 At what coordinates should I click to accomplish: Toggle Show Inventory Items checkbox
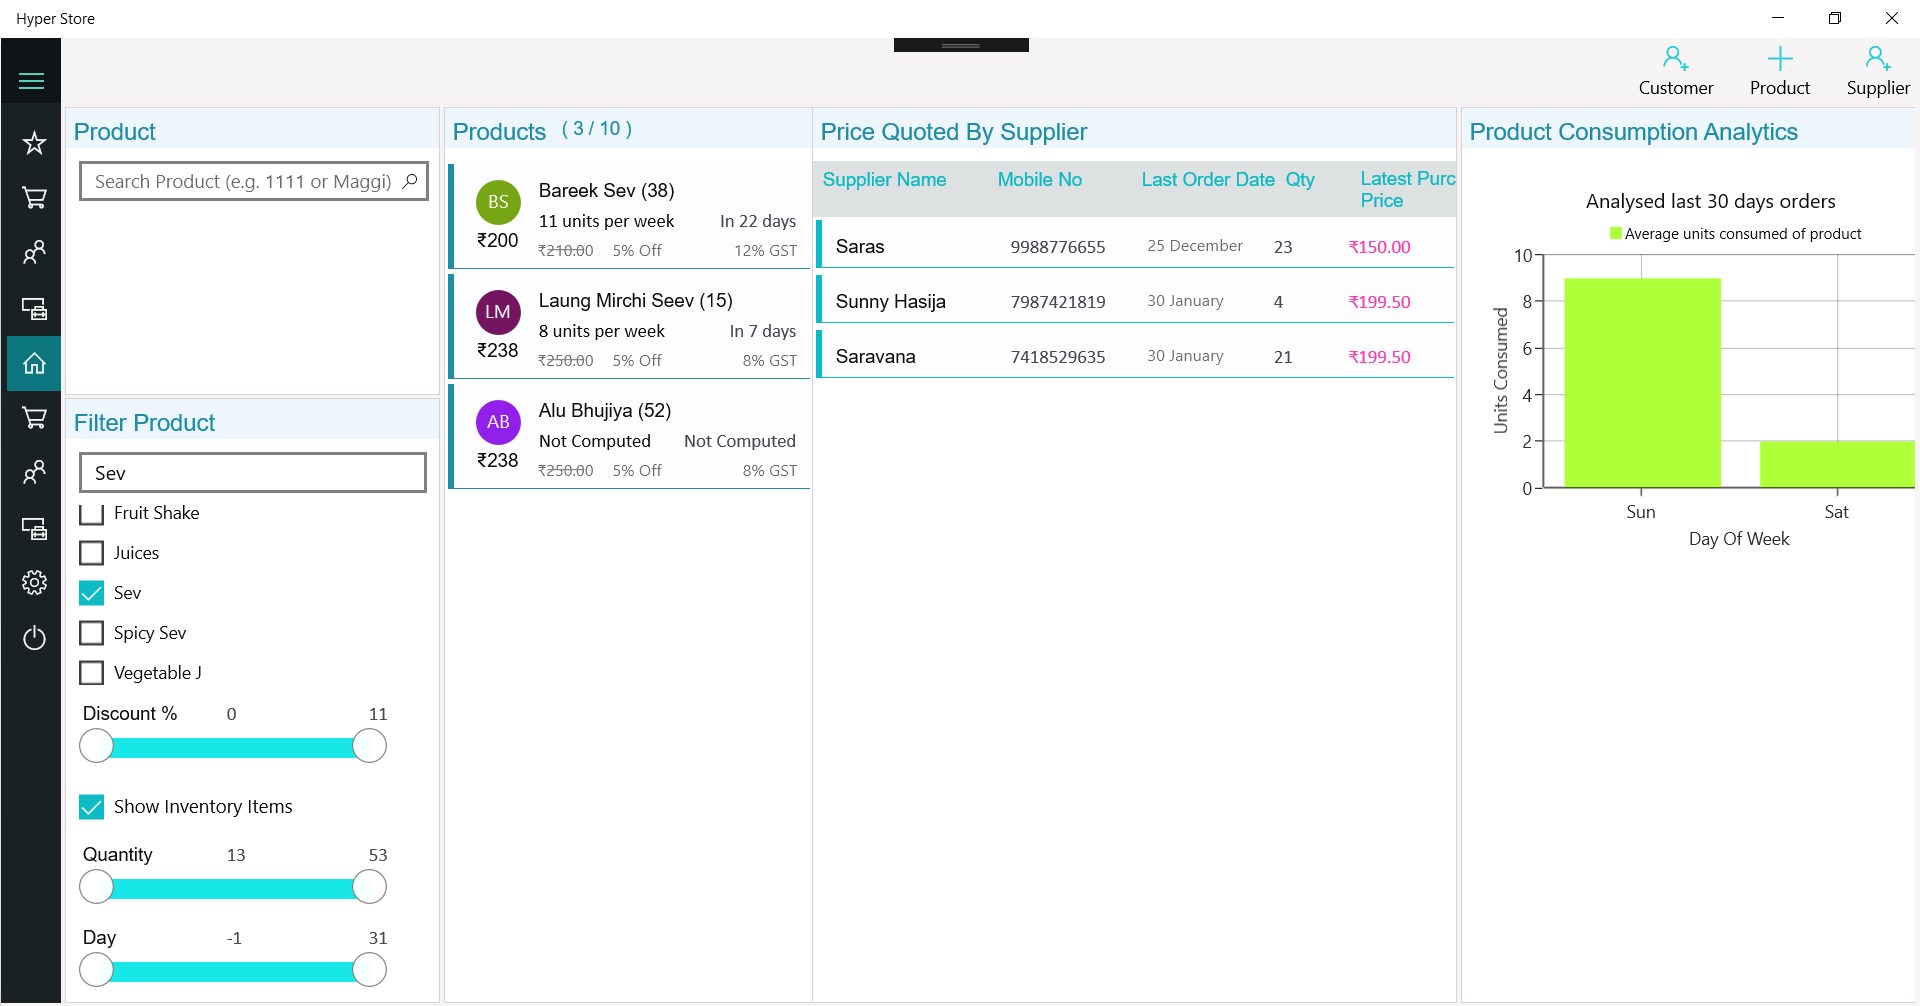point(91,807)
